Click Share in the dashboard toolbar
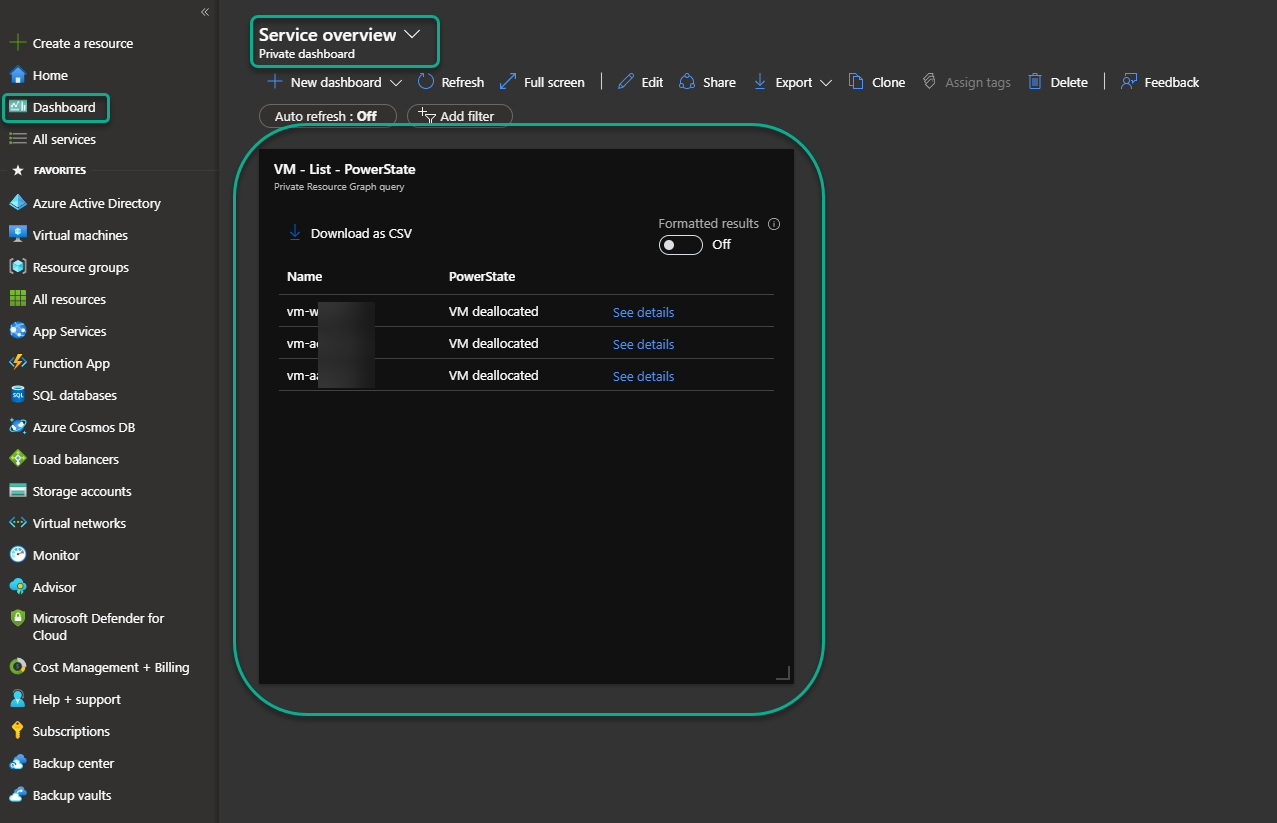This screenshot has height=823, width=1277. pos(707,82)
